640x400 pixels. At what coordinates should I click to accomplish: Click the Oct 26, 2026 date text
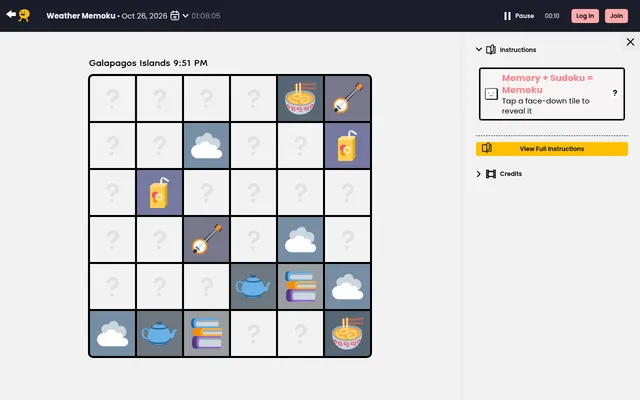click(x=144, y=16)
